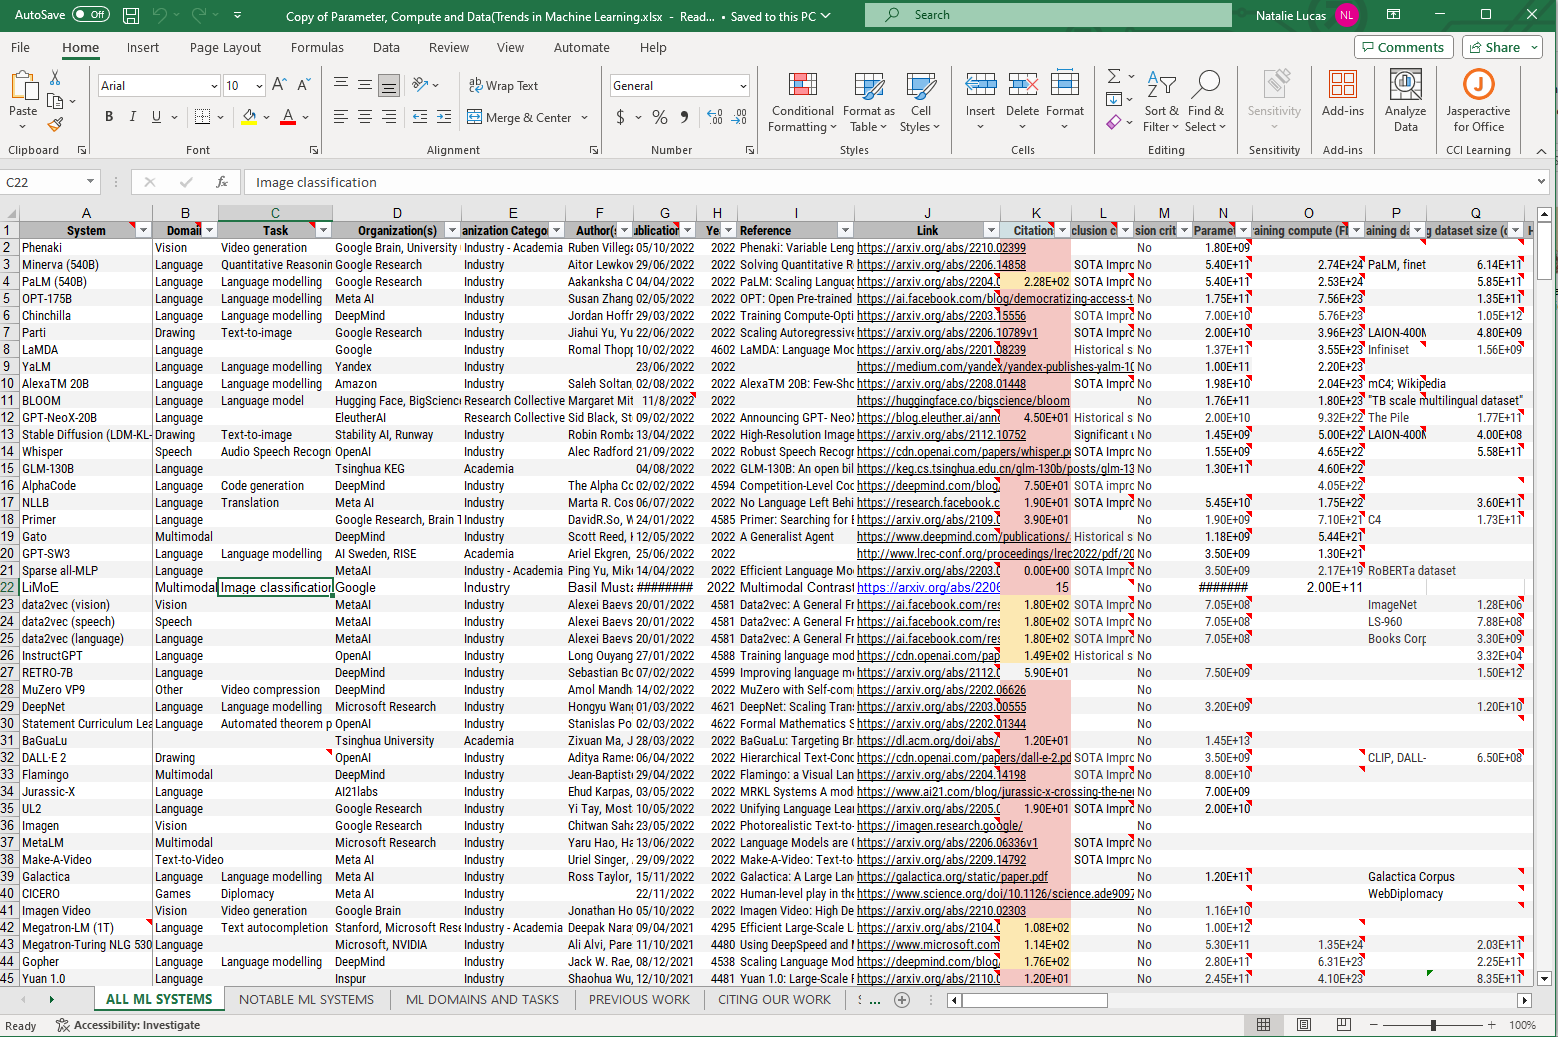The image size is (1558, 1037).
Task: Click Insert Function fx icon
Action: pos(222,182)
